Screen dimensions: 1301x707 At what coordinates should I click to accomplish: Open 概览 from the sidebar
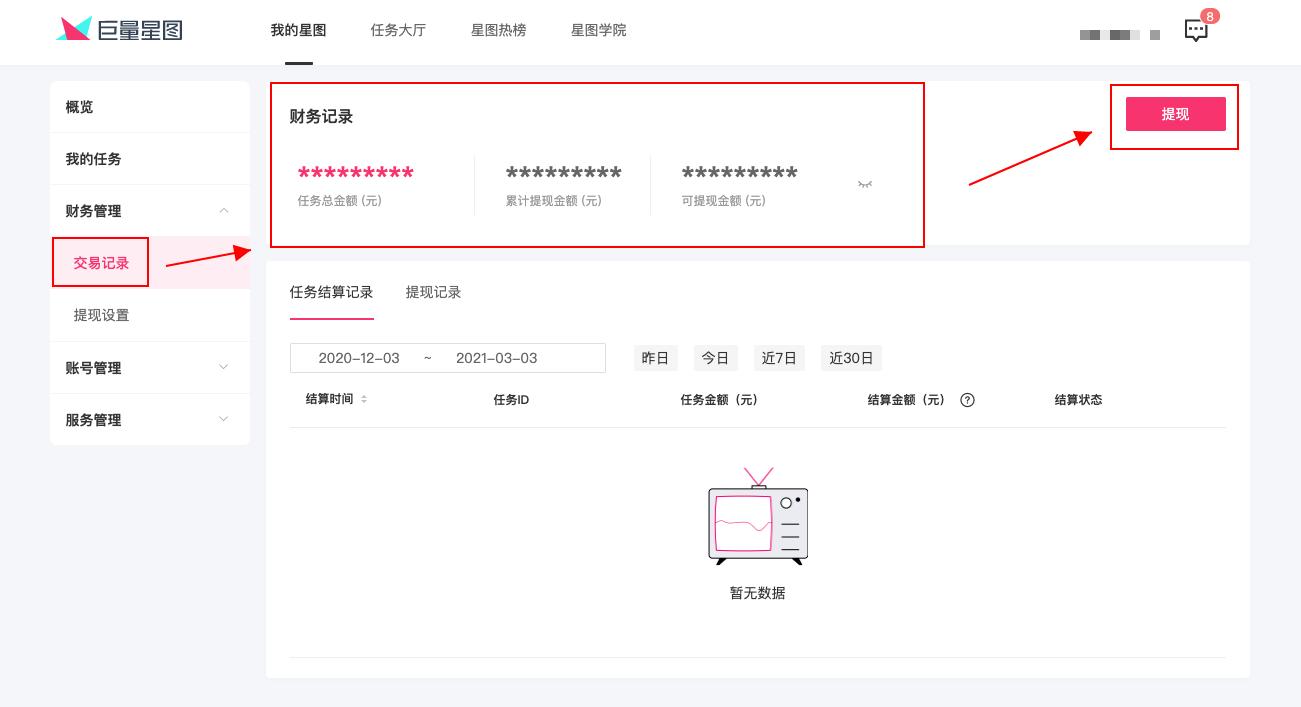[79, 106]
